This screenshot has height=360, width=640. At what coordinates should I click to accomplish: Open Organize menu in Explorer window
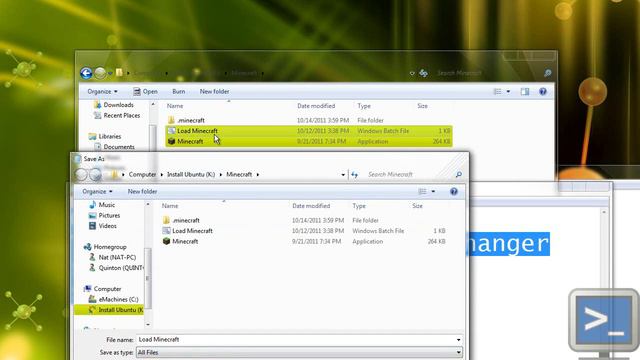[x=102, y=91]
